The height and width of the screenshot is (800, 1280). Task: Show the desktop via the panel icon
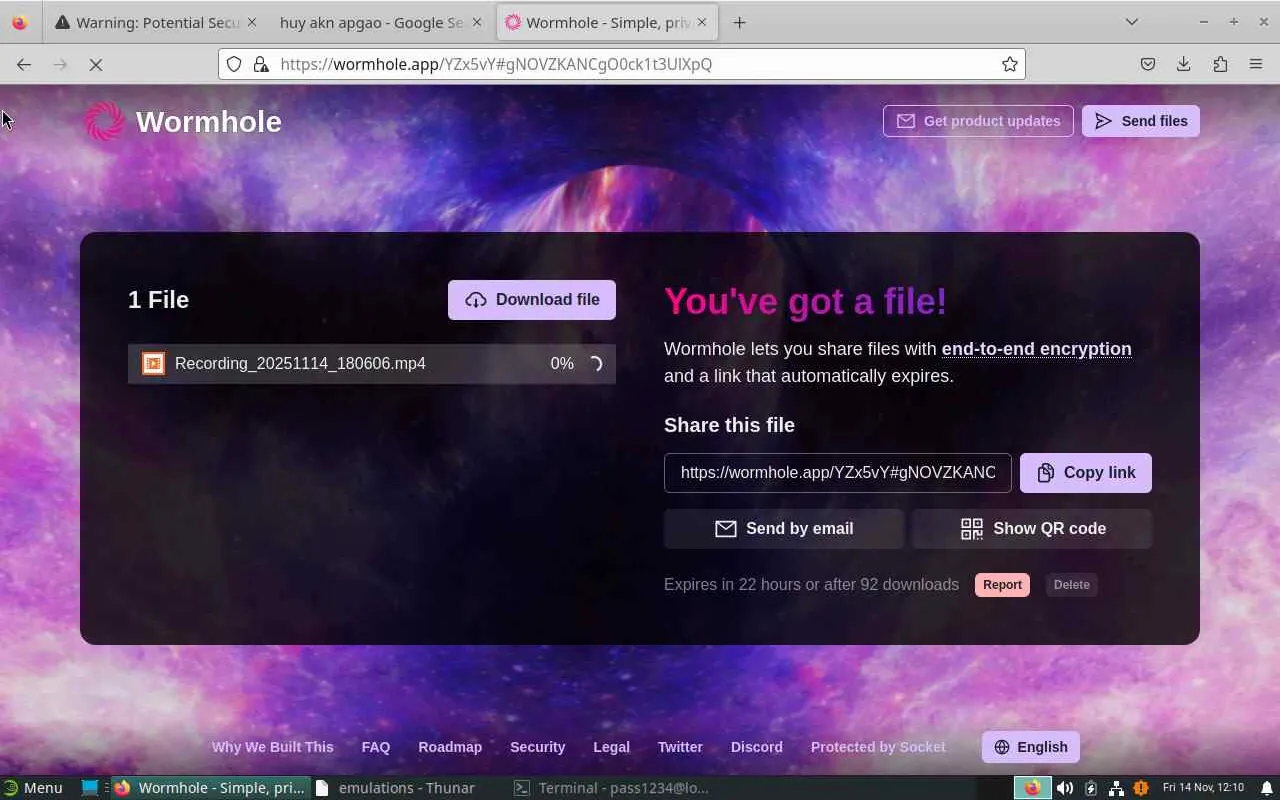tap(90, 788)
